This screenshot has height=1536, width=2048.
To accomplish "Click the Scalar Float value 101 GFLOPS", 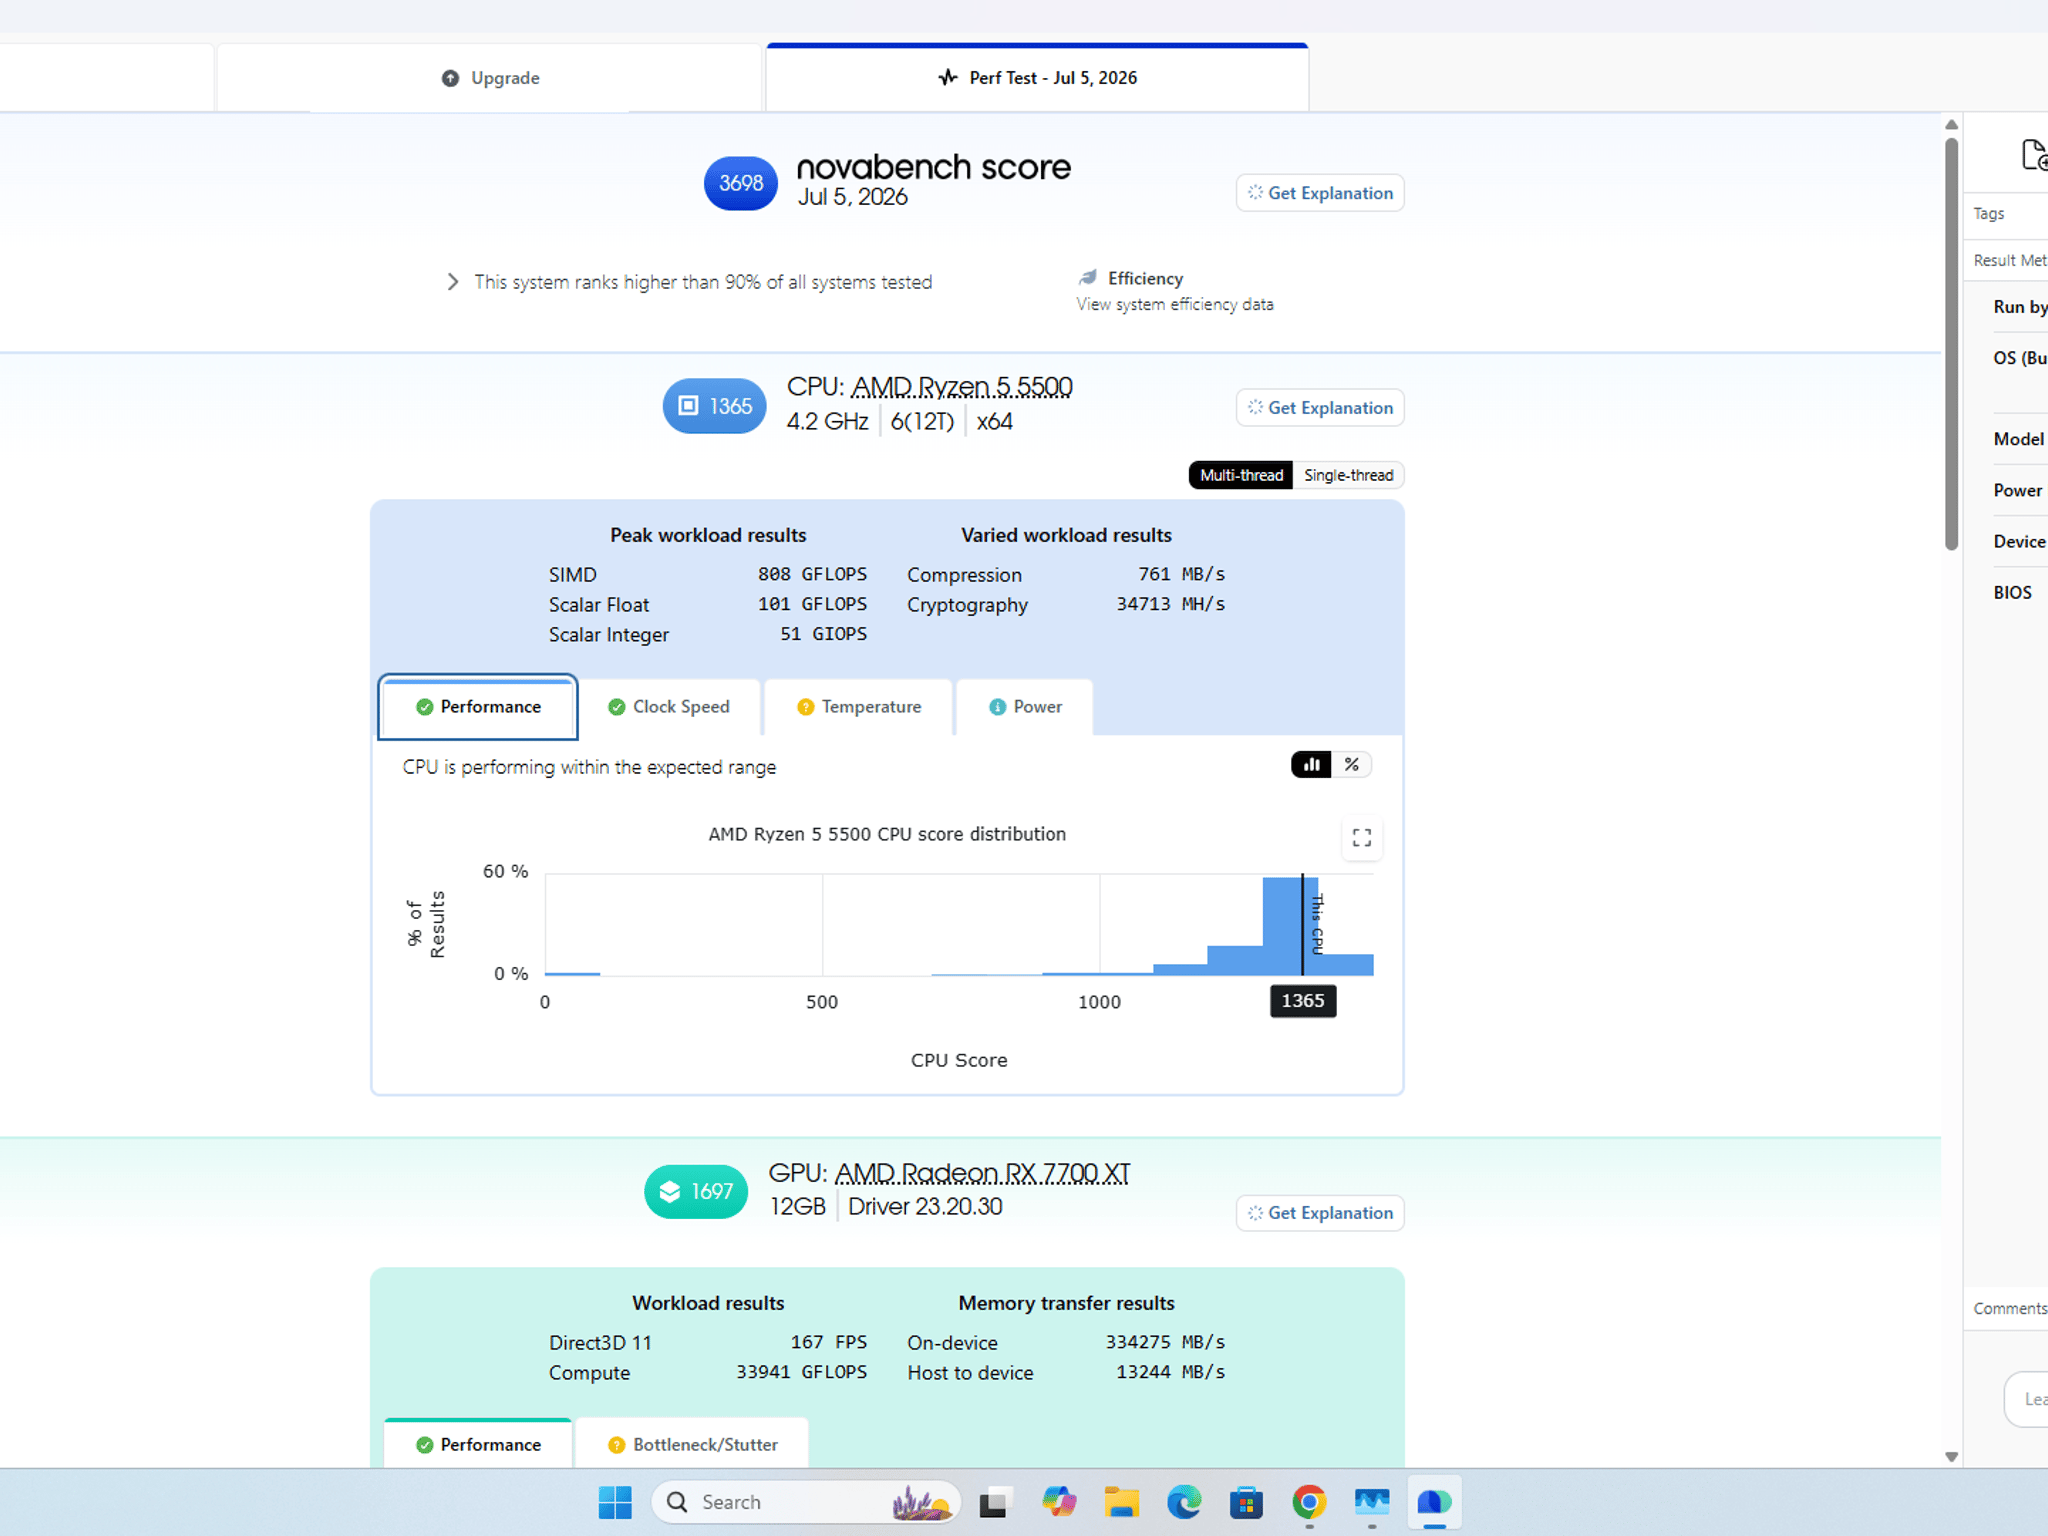I will [812, 604].
